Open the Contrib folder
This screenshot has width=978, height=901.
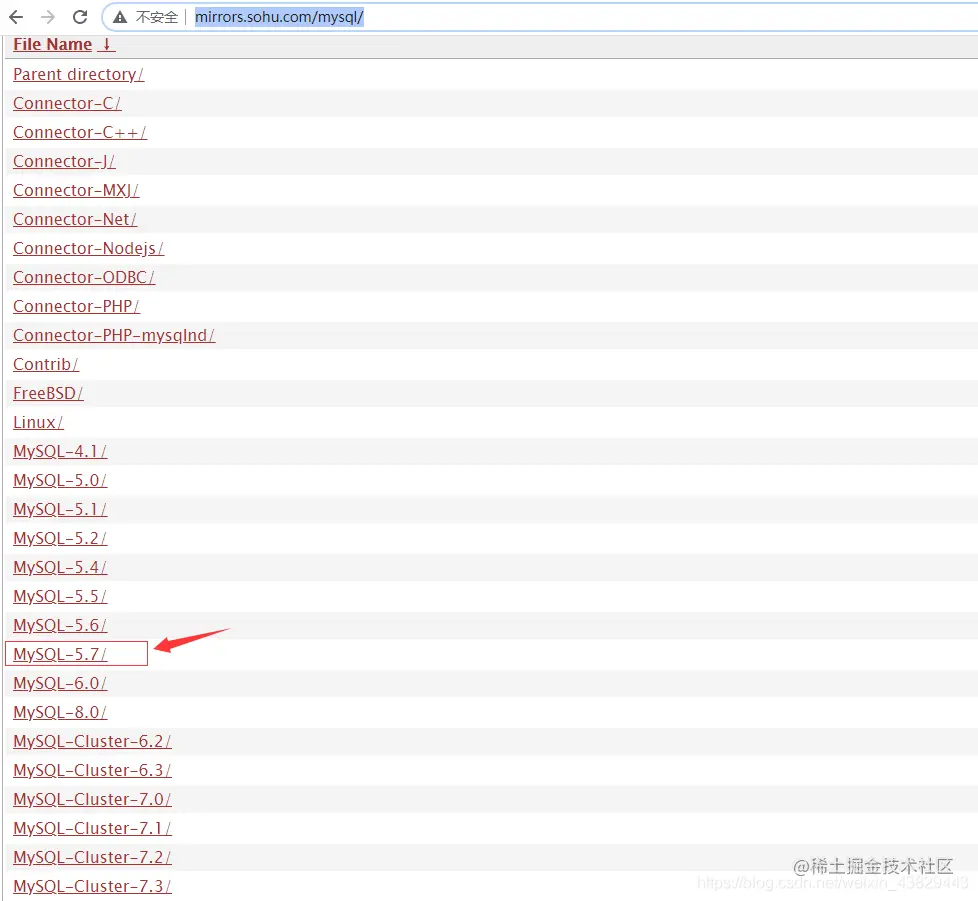tap(46, 364)
